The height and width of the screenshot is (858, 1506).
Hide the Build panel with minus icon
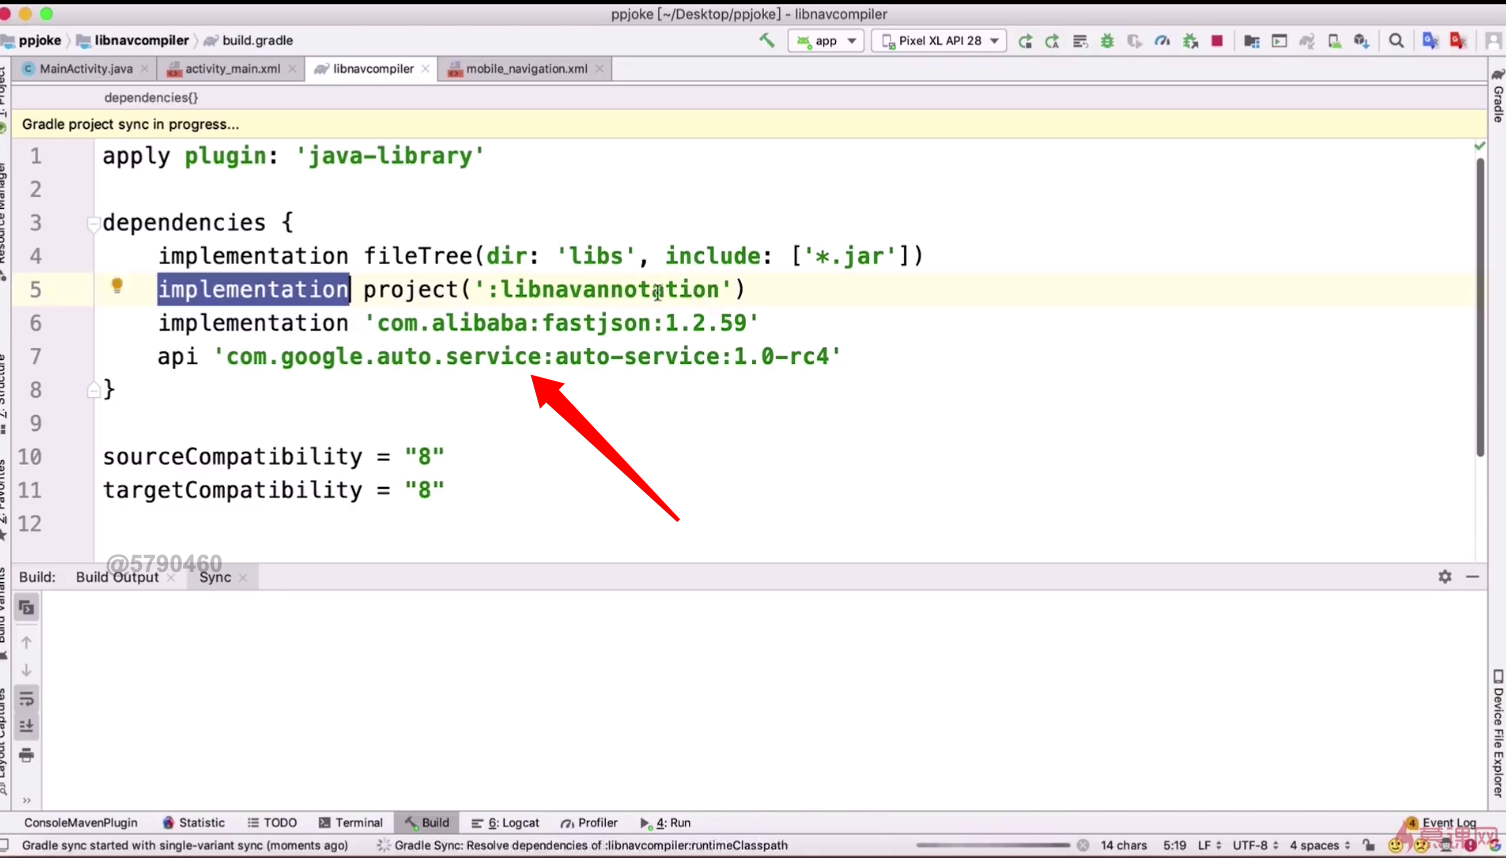pos(1473,577)
